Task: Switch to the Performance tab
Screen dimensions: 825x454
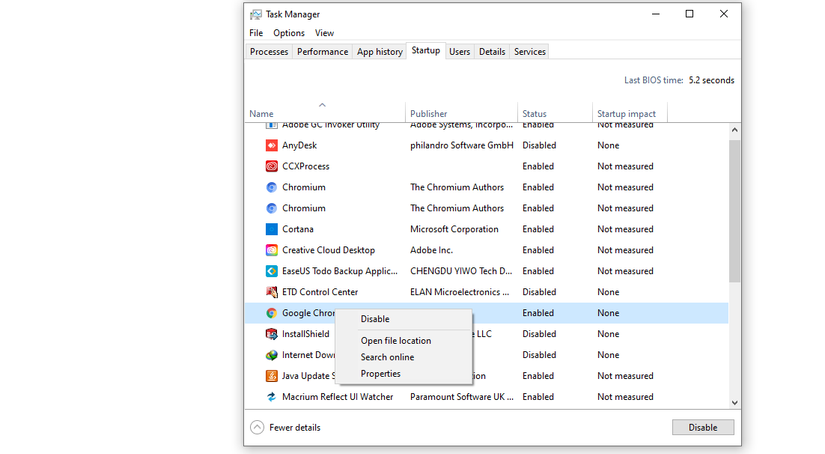Action: pos(322,52)
